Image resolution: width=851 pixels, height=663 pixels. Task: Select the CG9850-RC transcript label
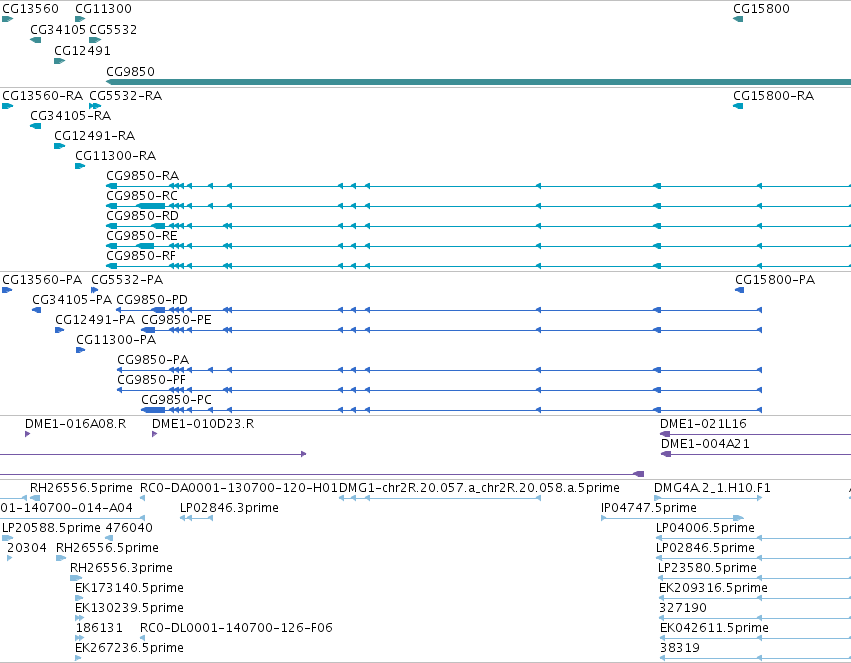point(142,196)
